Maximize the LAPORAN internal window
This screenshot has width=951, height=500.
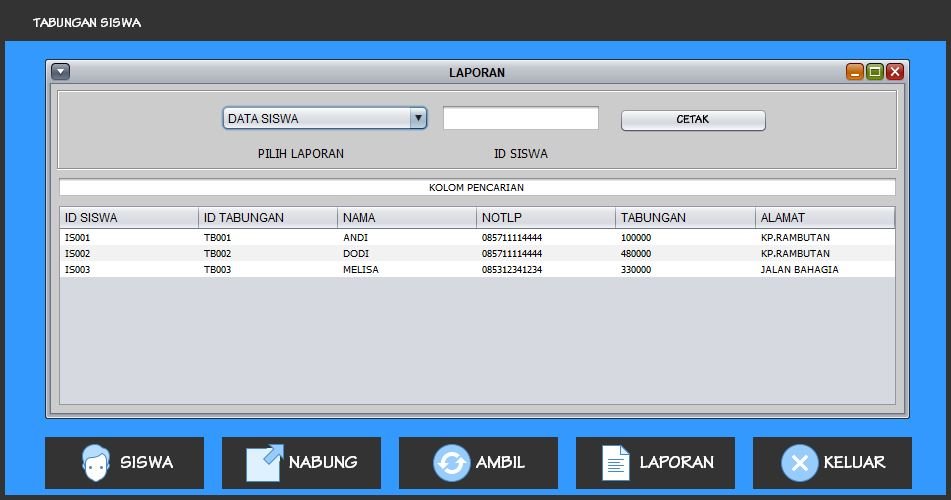coord(875,72)
